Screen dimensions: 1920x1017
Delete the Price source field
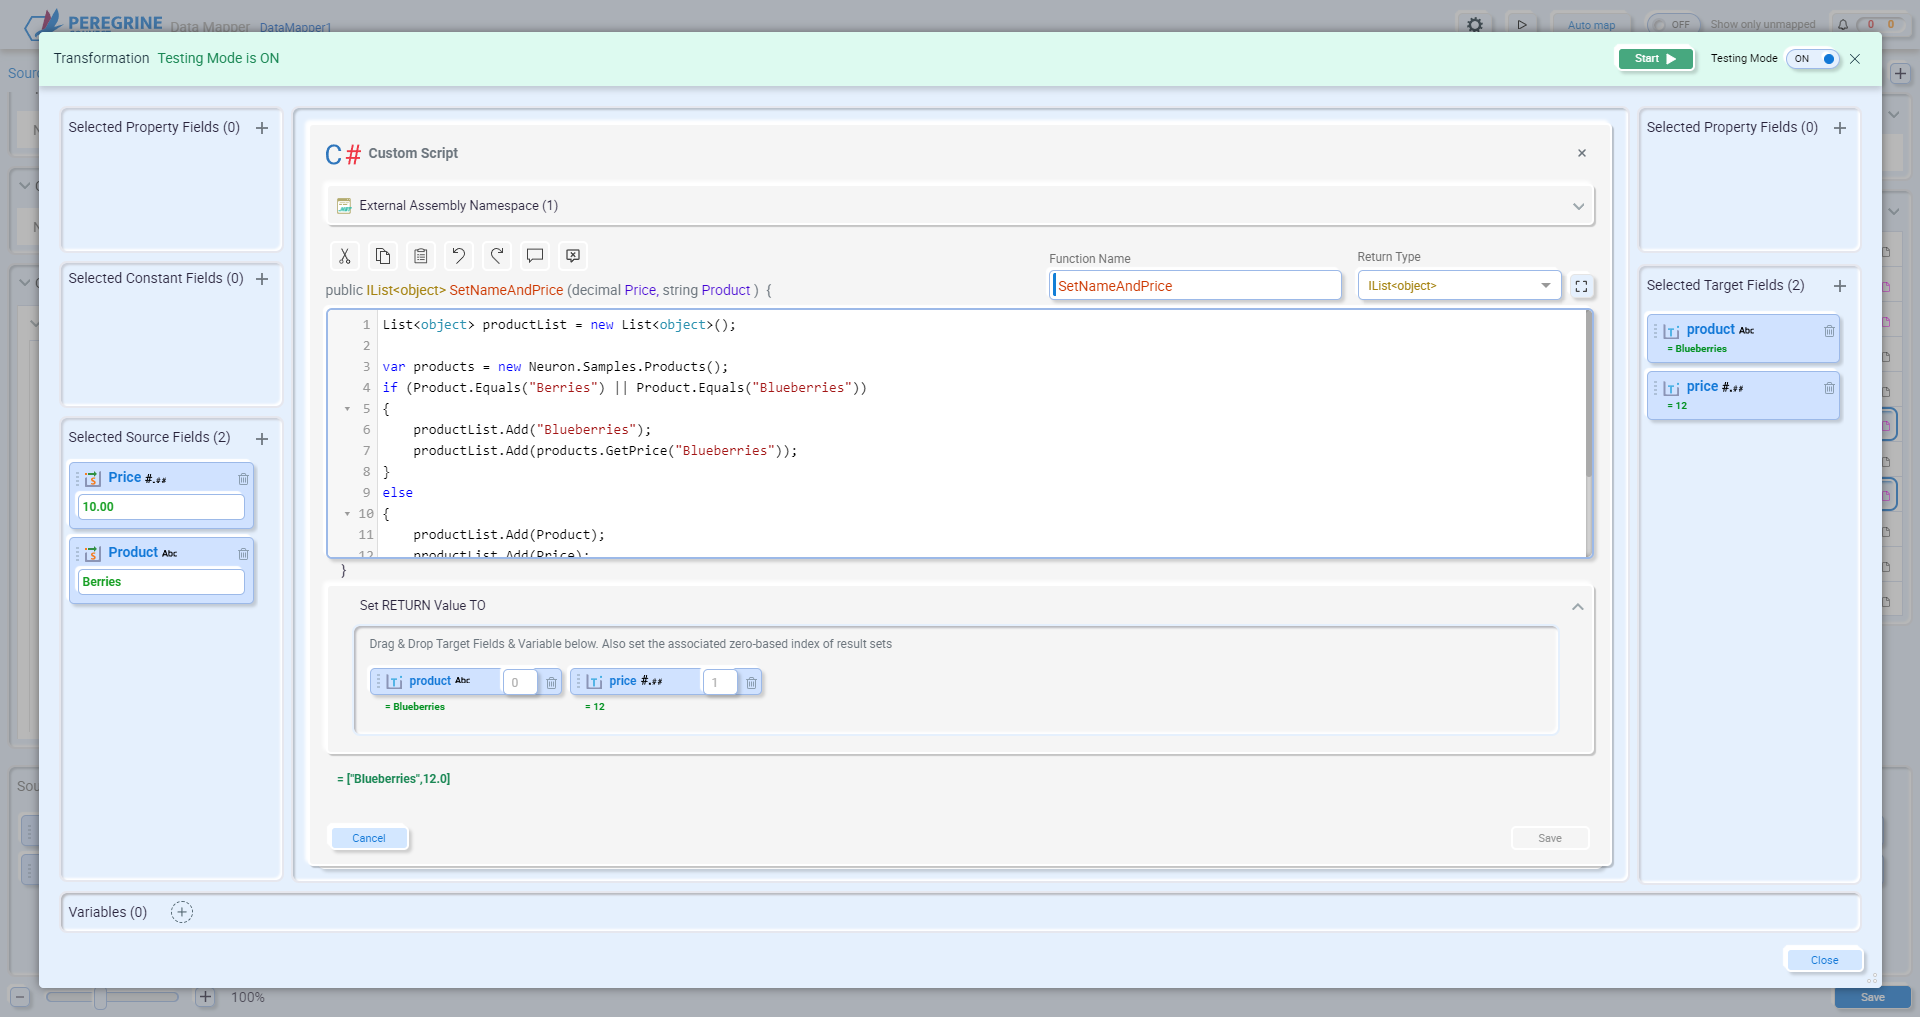coord(243,479)
